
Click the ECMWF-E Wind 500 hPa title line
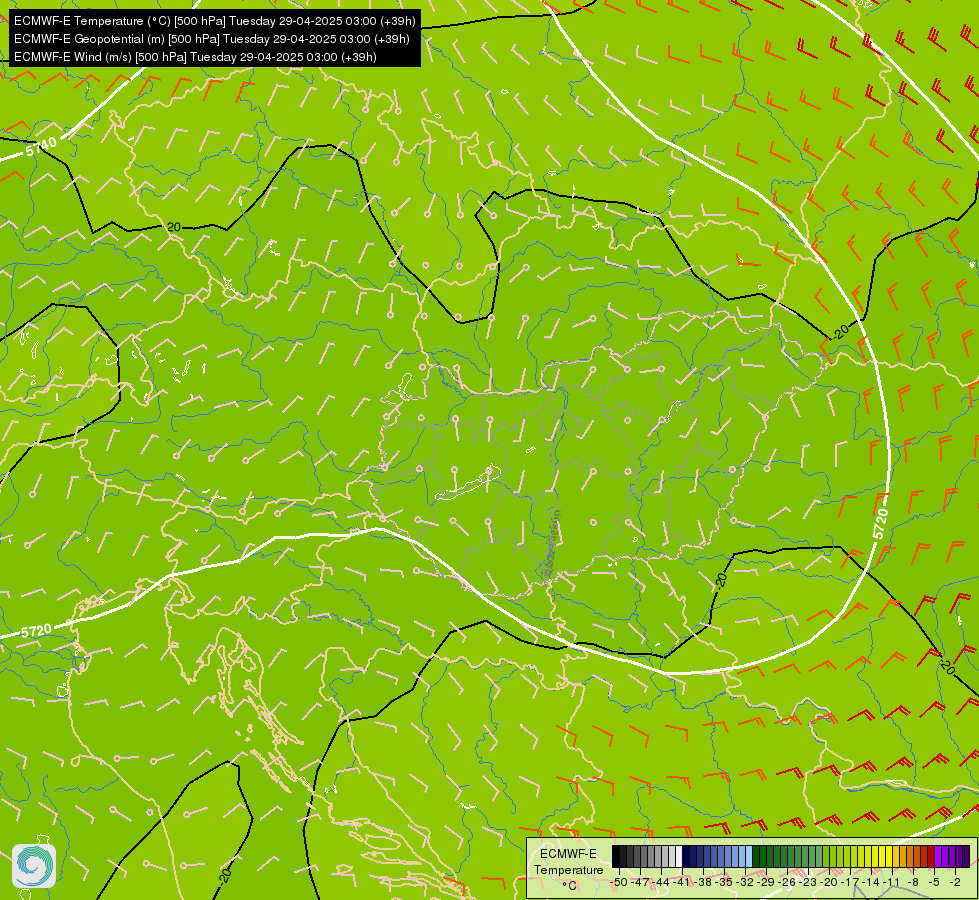tap(195, 57)
